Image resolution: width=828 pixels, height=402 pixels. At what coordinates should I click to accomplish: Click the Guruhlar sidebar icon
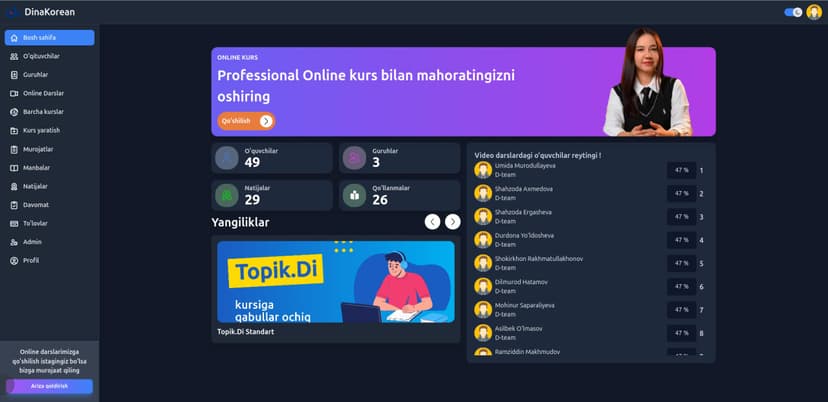pyautogui.click(x=14, y=75)
